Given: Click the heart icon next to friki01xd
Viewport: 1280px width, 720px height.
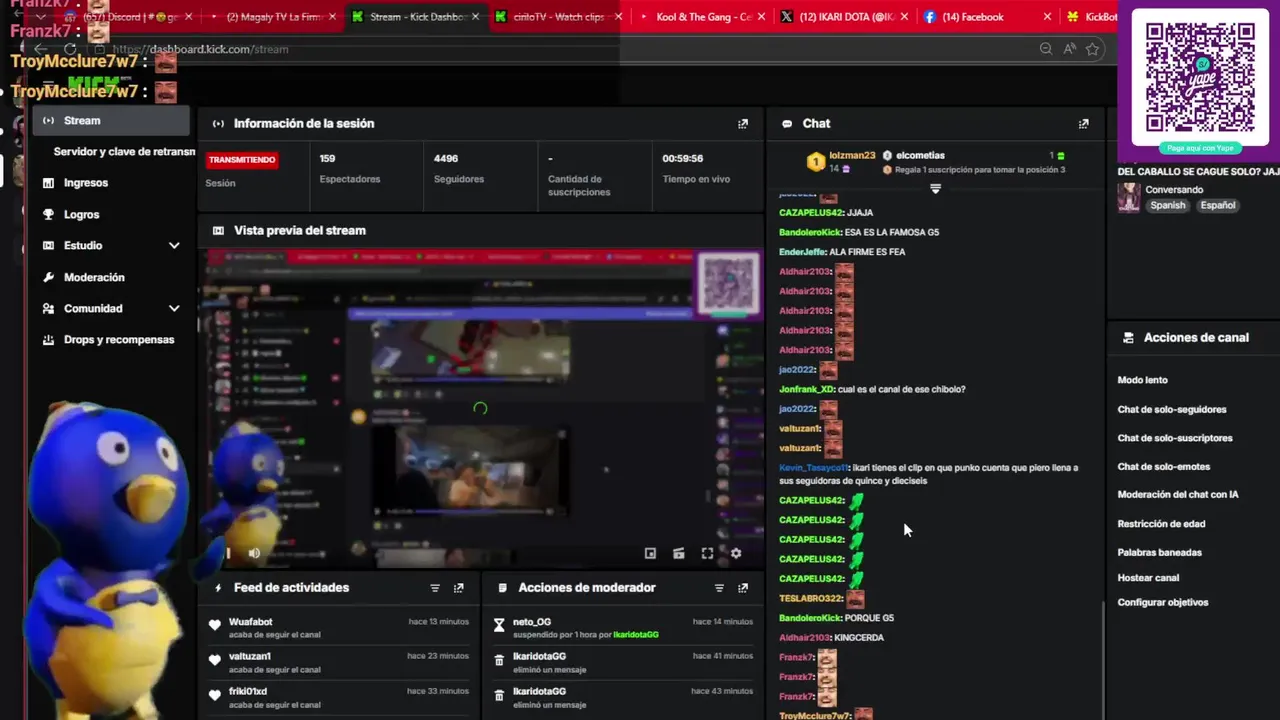Looking at the screenshot, I should point(215,695).
